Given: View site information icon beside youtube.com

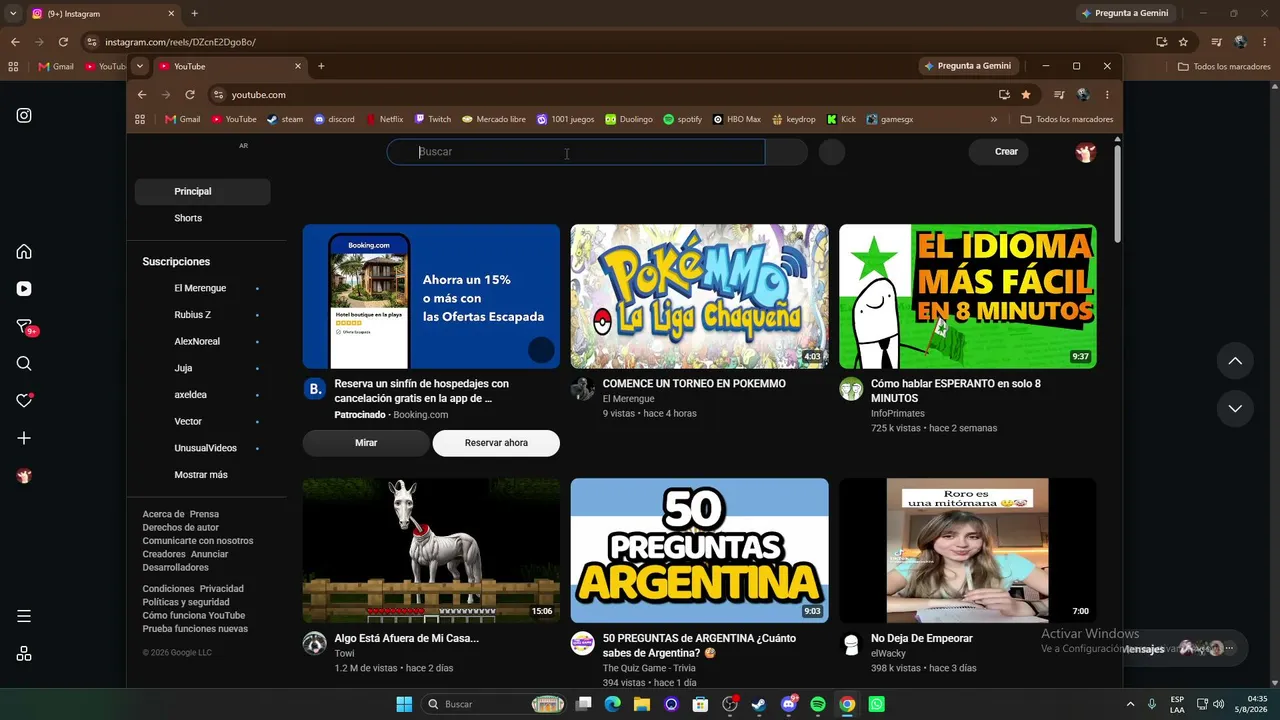Looking at the screenshot, I should tap(218, 95).
